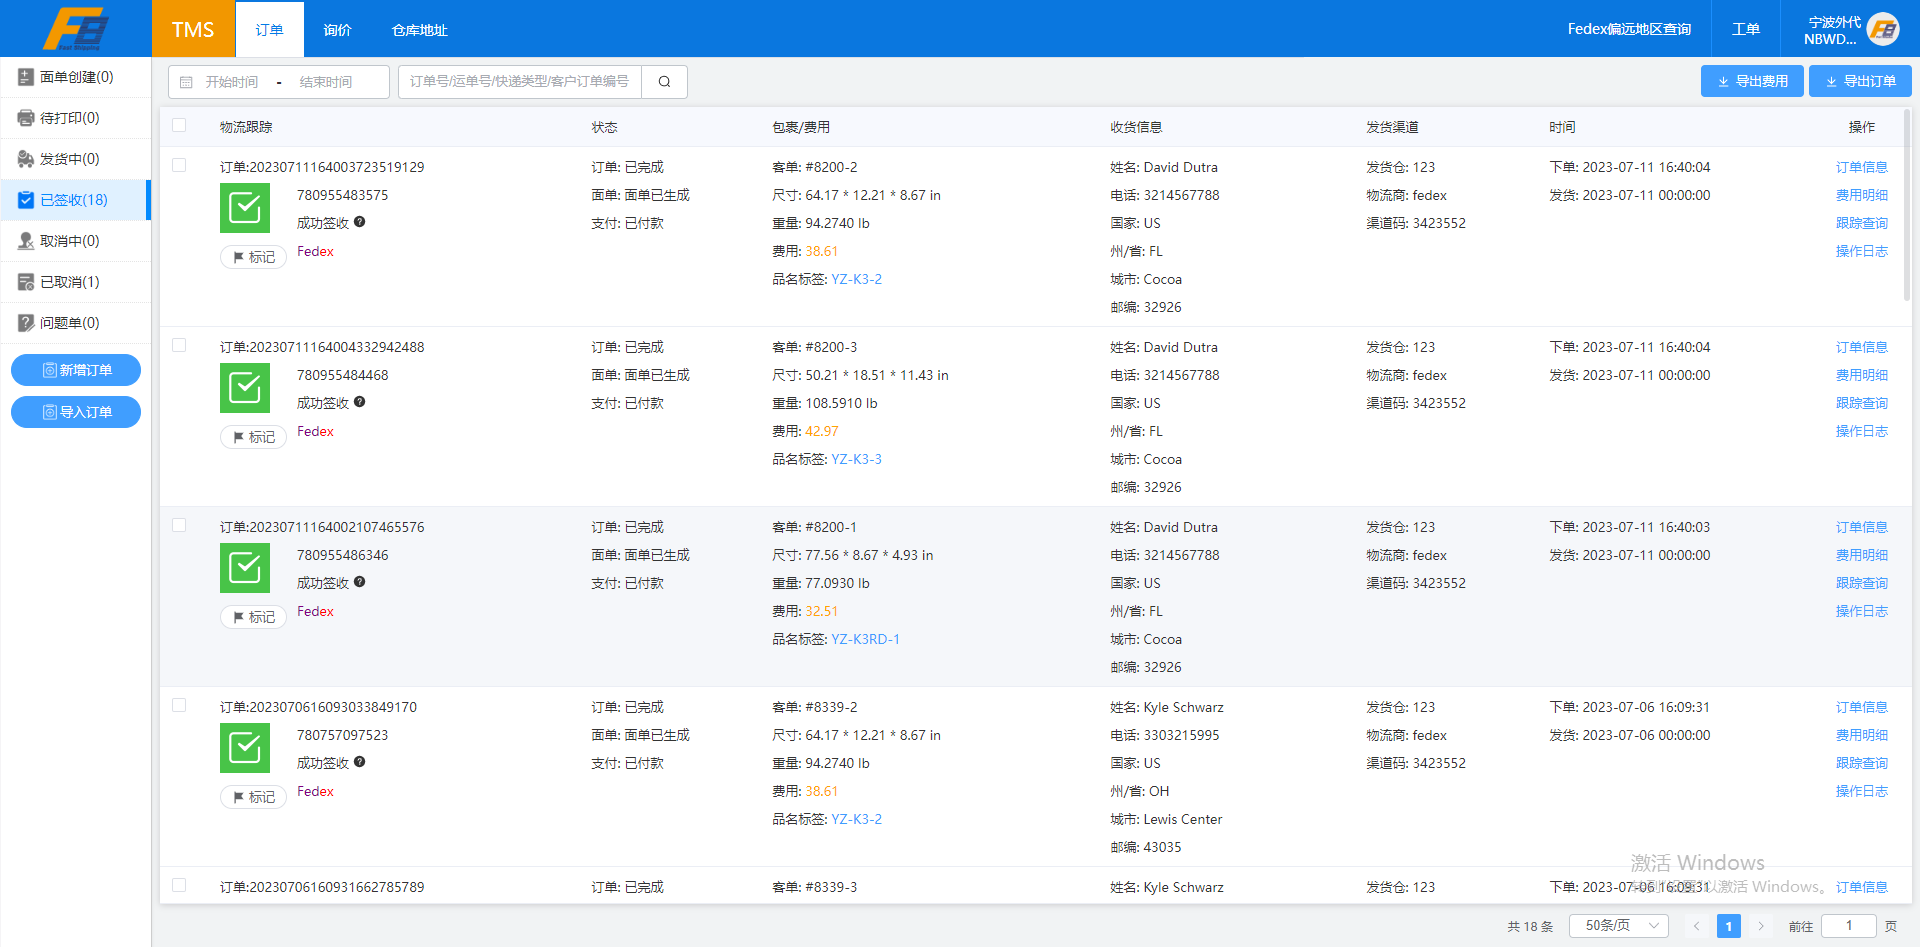Viewport: 1920px width, 947px height.
Task: Click the 导出订单 button
Action: coord(1860,81)
